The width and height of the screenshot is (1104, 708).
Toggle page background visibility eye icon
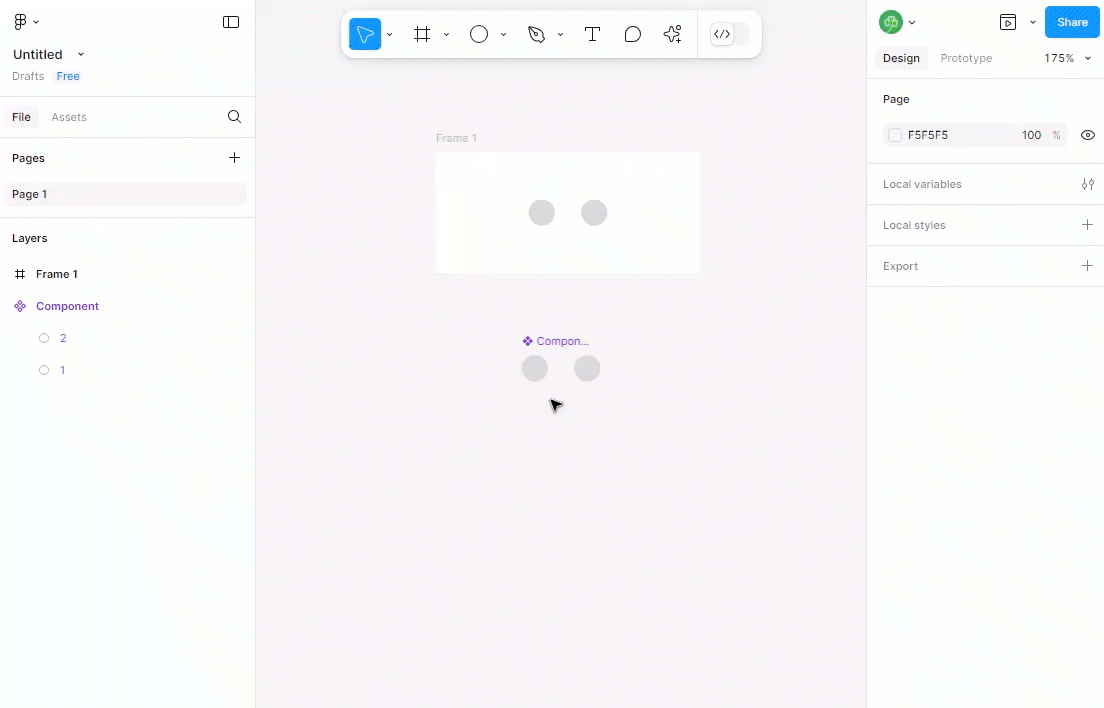click(x=1088, y=135)
